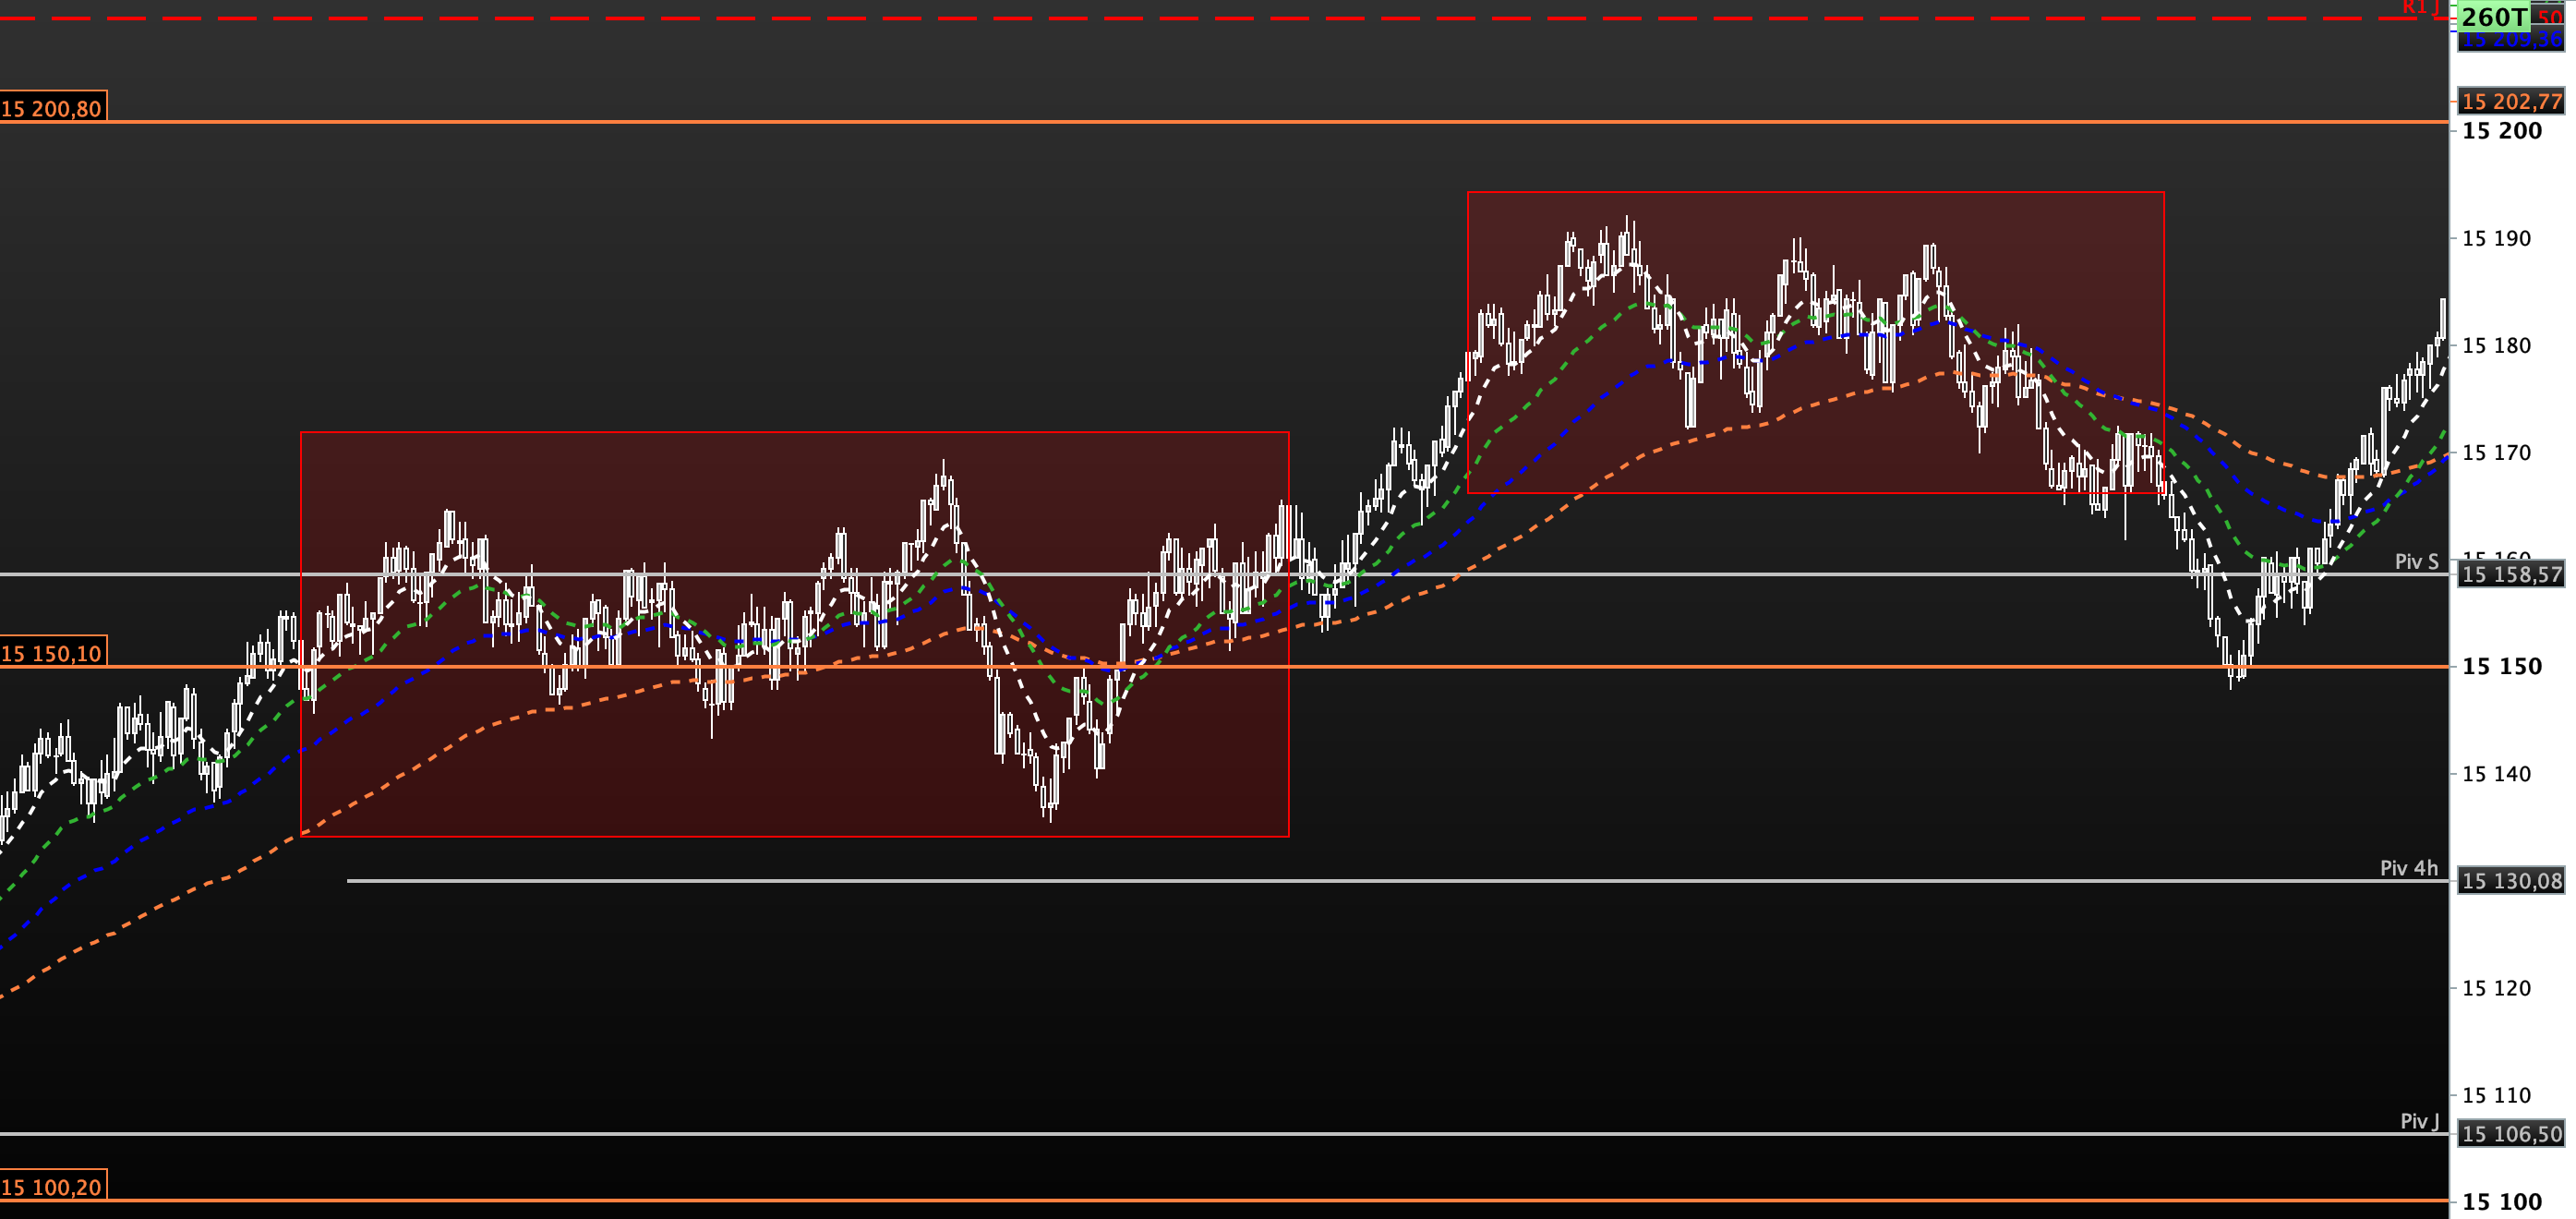
Task: Select the Piv J line label
Action: (2419, 1121)
